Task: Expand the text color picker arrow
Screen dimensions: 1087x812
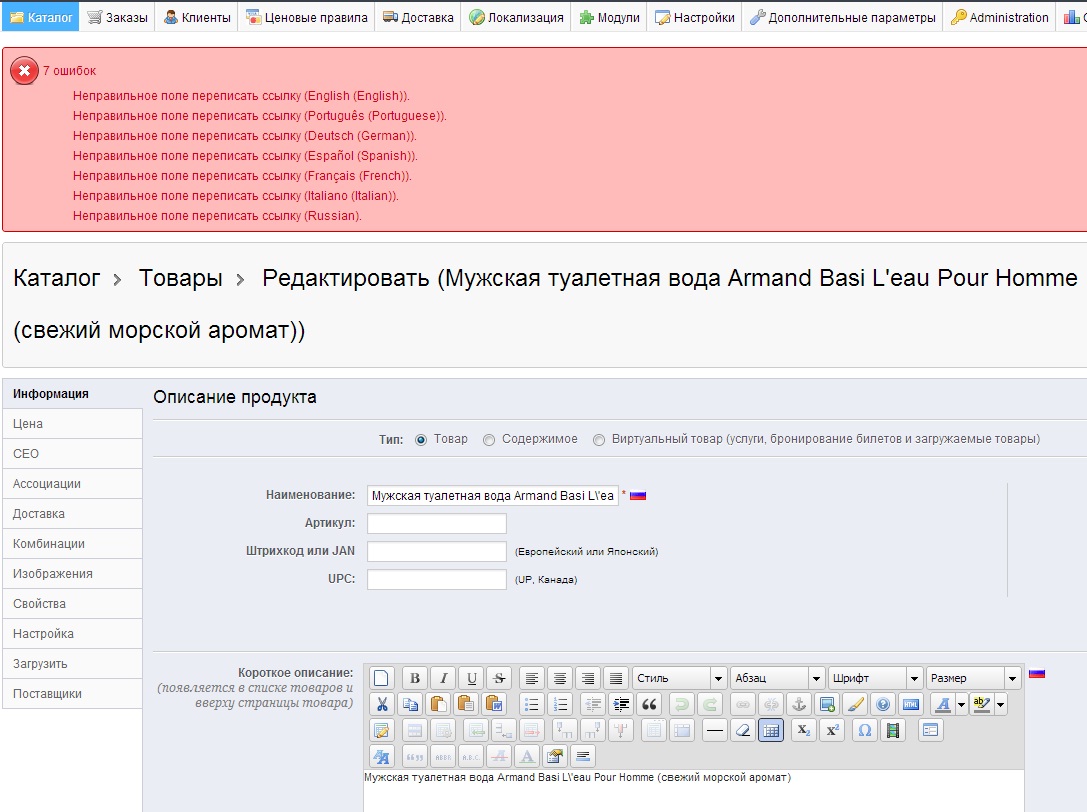Action: click(x=961, y=705)
